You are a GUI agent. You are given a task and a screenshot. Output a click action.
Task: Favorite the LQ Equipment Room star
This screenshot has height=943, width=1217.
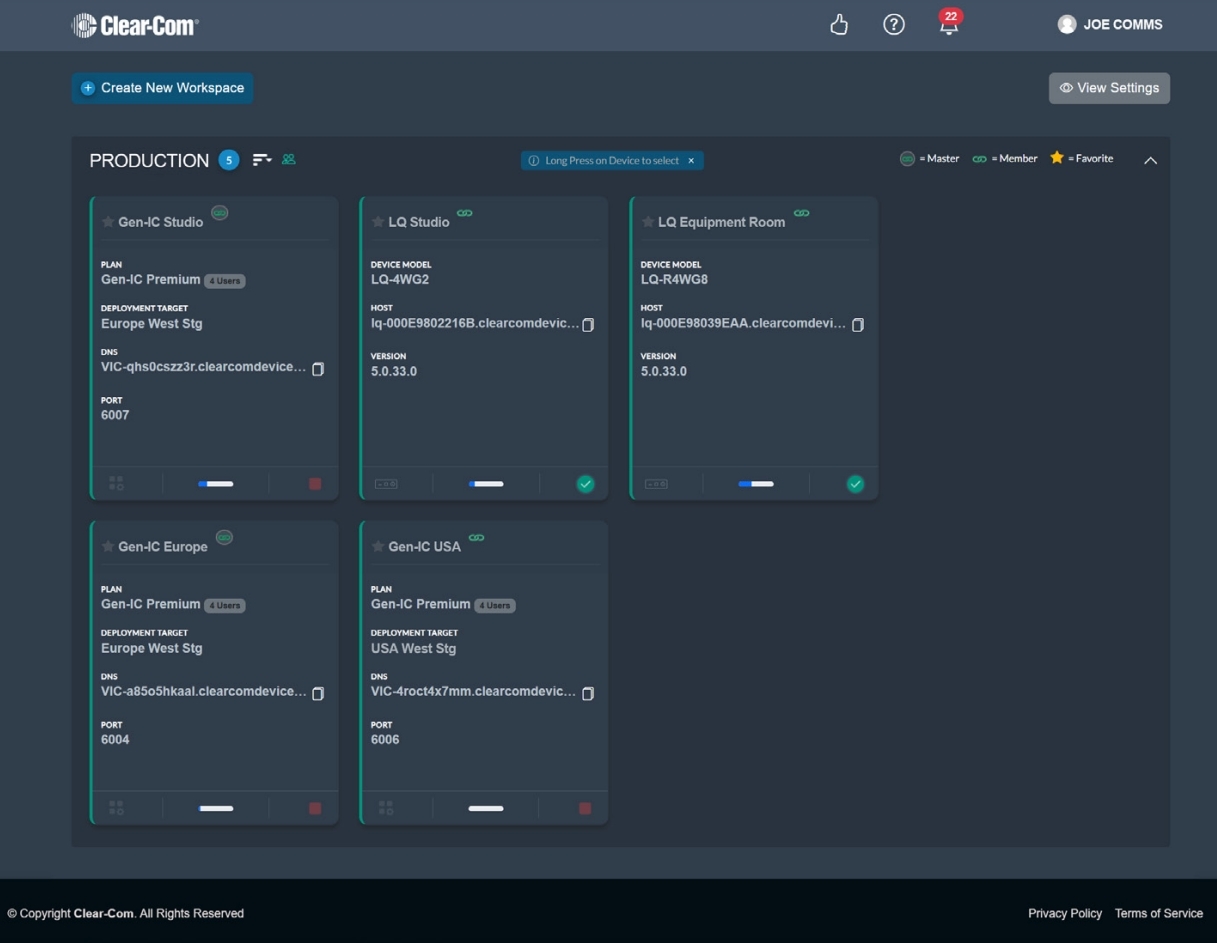click(x=648, y=222)
